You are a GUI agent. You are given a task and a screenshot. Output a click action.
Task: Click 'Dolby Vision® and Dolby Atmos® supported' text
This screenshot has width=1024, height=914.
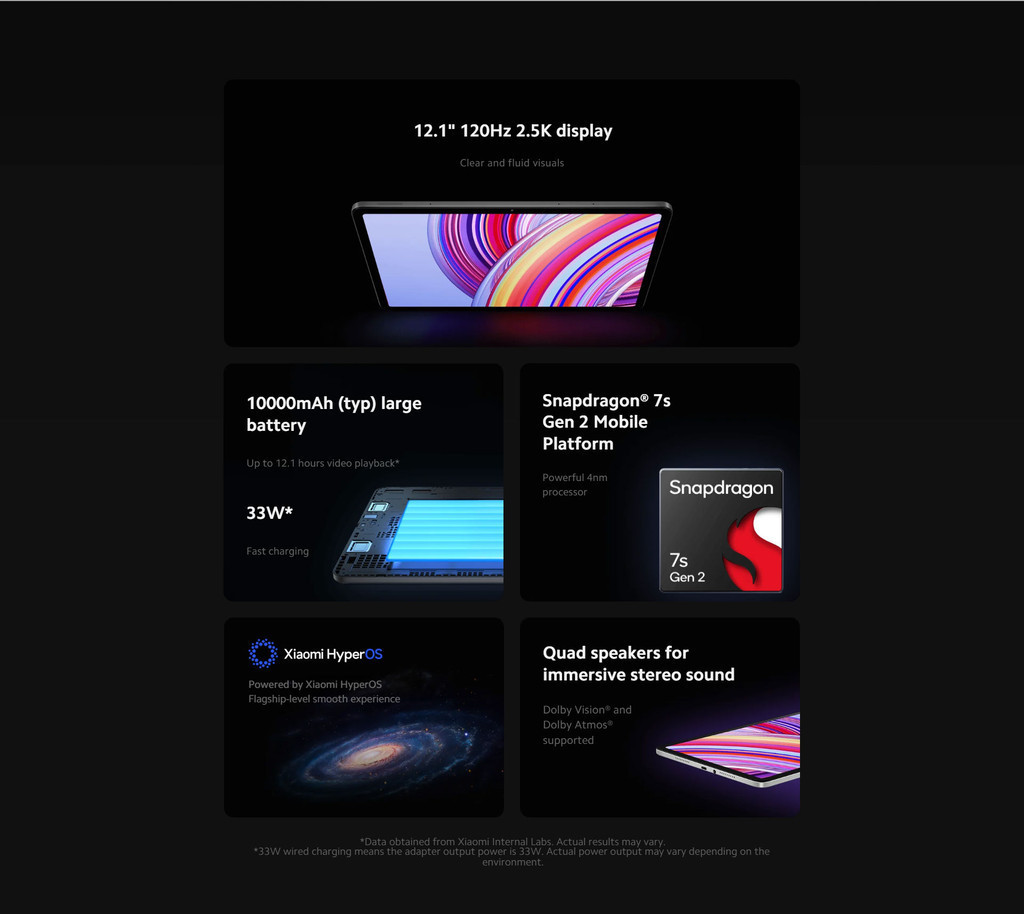(x=587, y=725)
